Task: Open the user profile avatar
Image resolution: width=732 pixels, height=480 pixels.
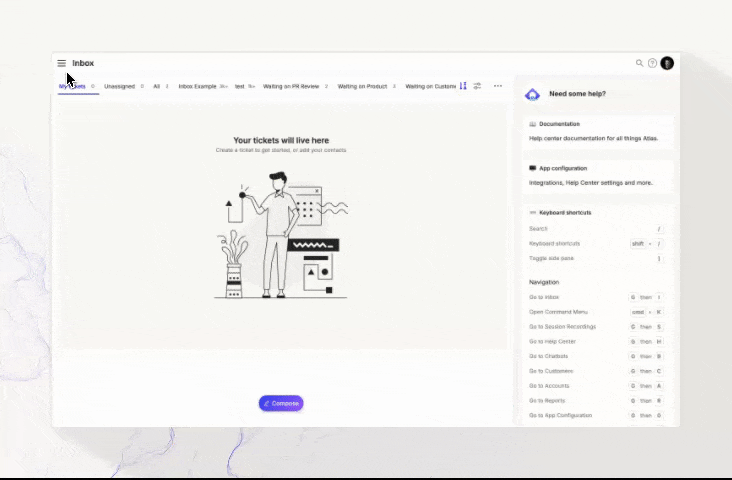Action: [x=667, y=63]
